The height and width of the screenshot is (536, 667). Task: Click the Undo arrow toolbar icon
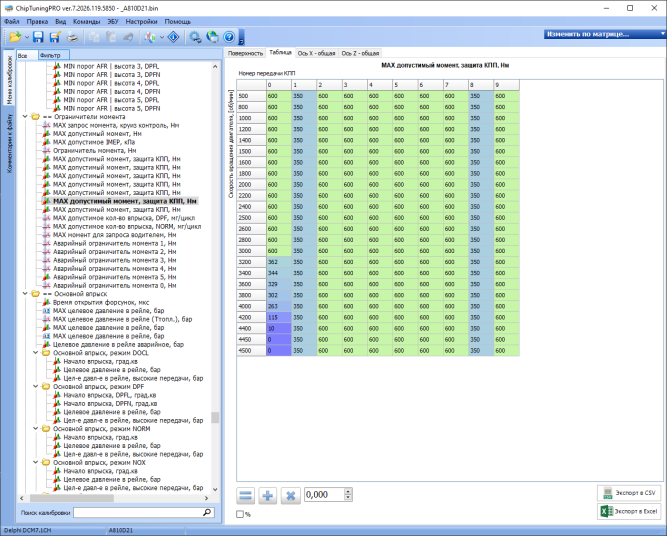click(128, 37)
